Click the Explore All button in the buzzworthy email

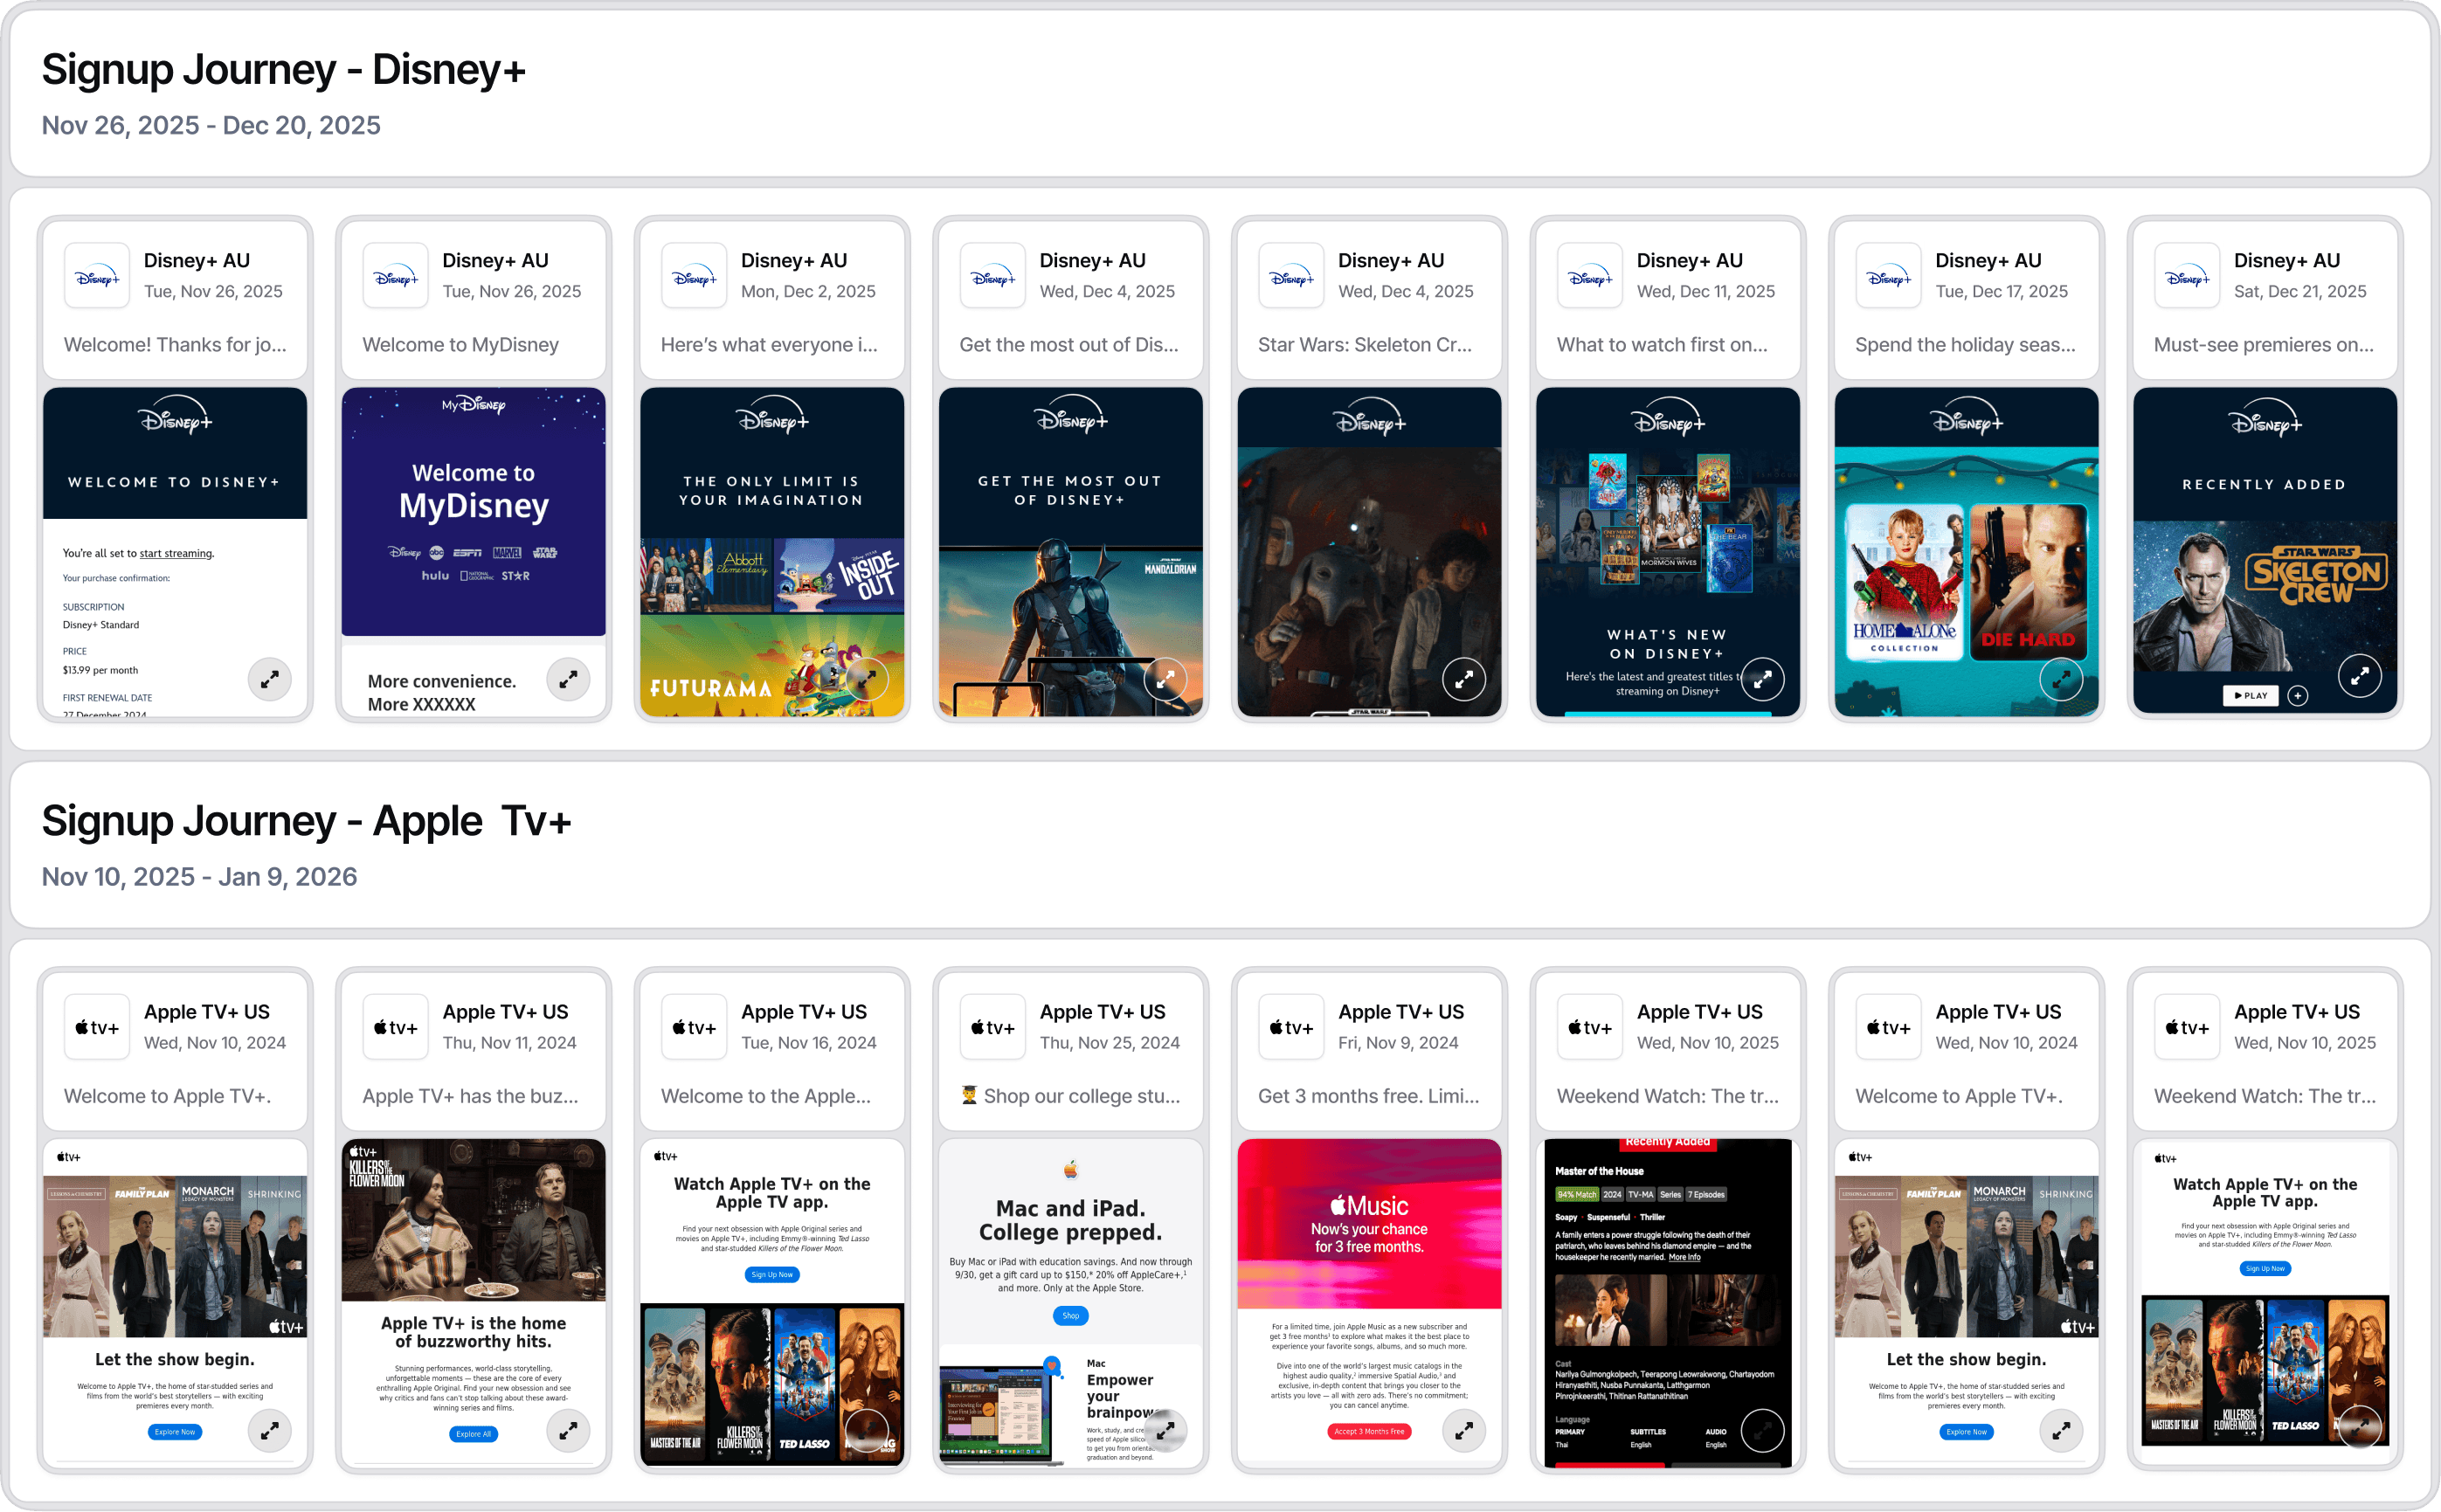473,1433
